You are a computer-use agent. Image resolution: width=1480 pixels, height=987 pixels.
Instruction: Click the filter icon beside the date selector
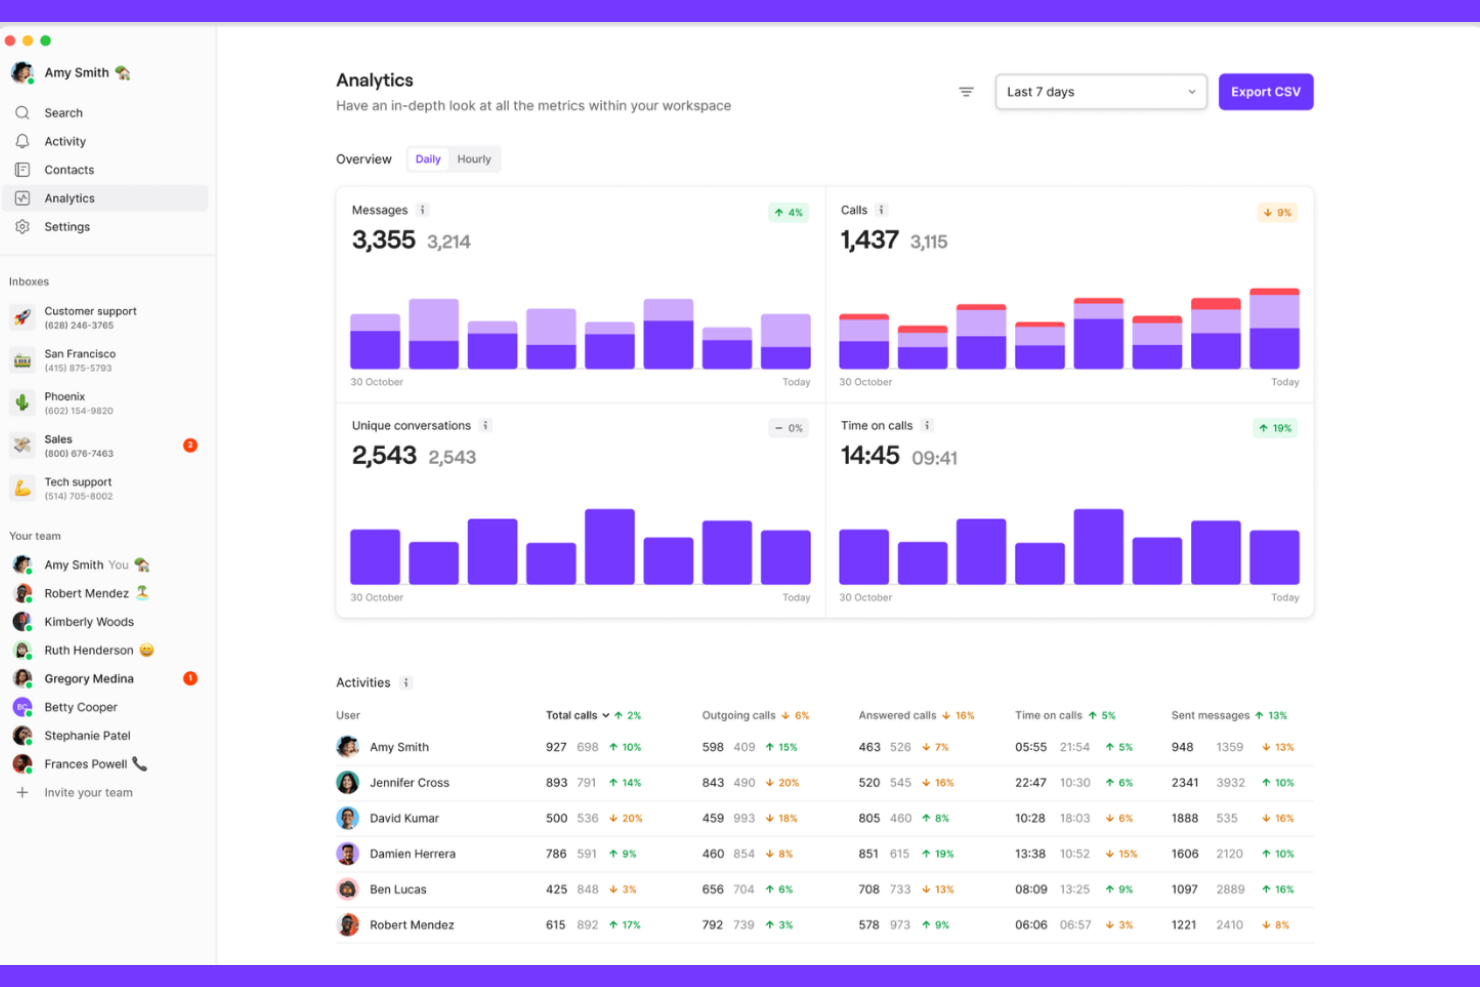[965, 91]
